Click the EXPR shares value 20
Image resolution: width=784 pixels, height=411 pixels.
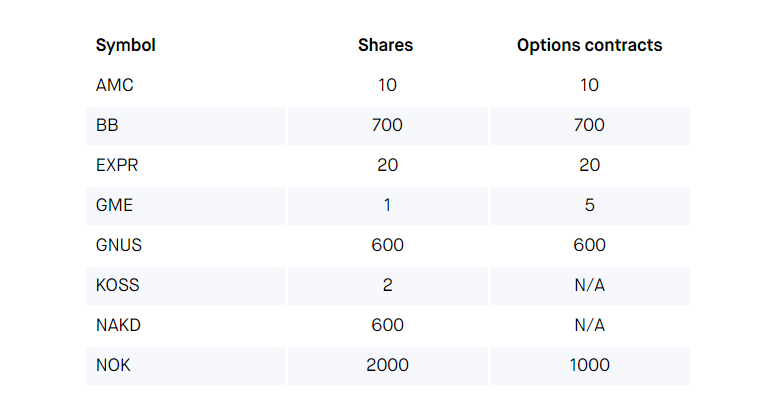coord(387,165)
